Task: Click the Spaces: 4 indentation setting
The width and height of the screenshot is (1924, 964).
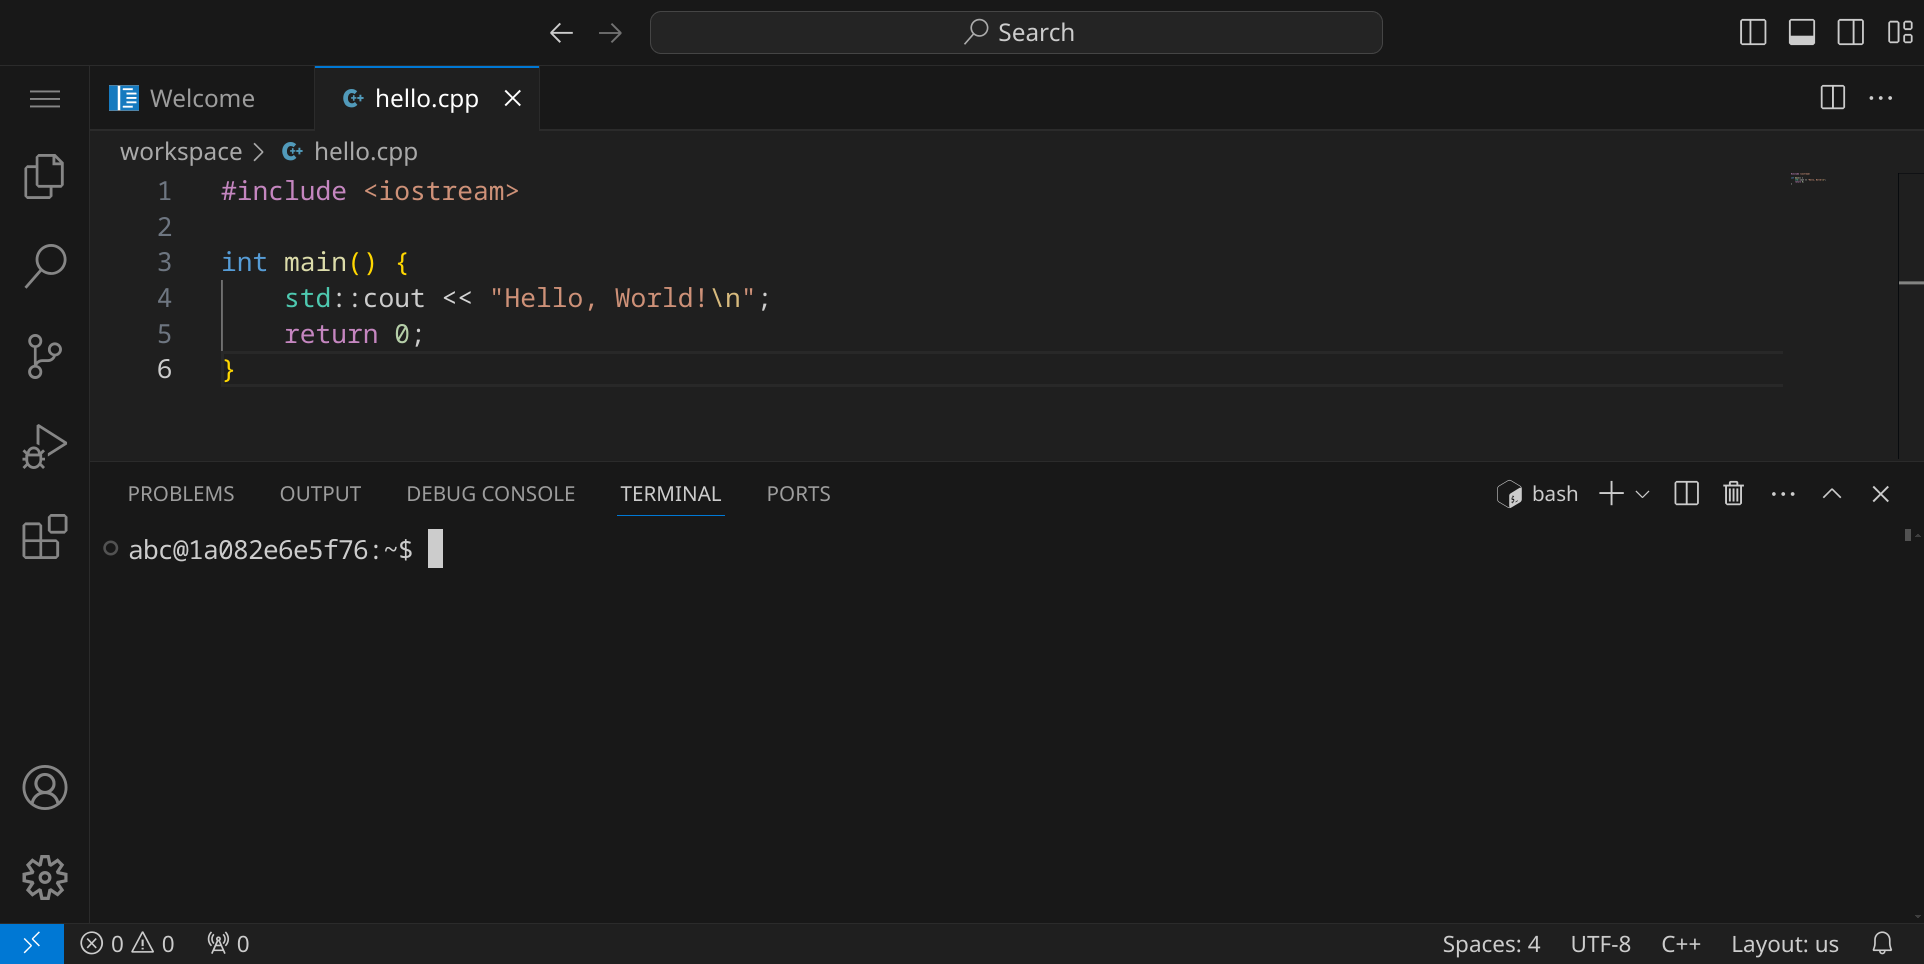Action: [x=1490, y=944]
